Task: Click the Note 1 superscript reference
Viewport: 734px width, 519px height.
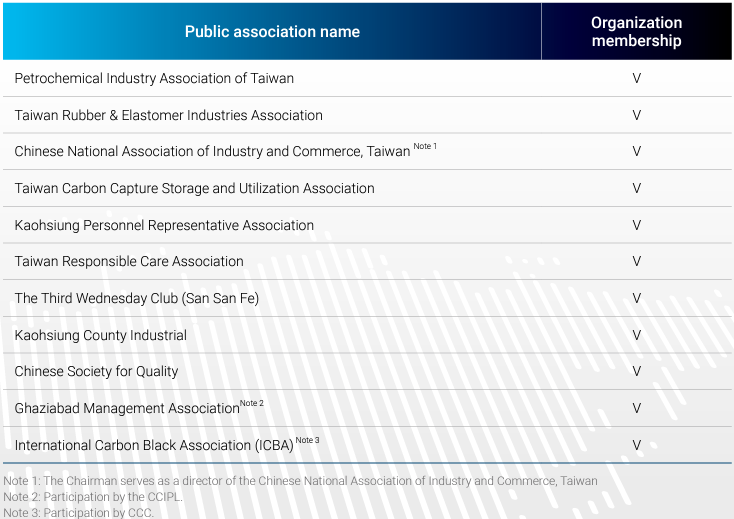Action: click(x=425, y=146)
